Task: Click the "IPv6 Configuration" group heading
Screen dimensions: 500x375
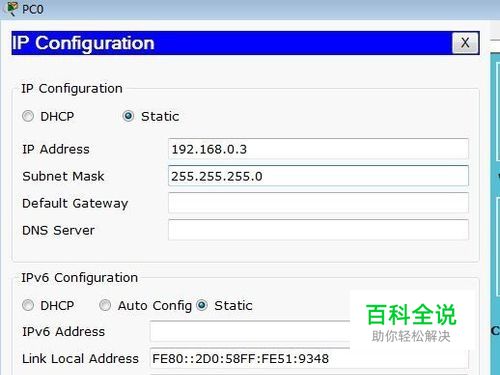Action: point(80,278)
